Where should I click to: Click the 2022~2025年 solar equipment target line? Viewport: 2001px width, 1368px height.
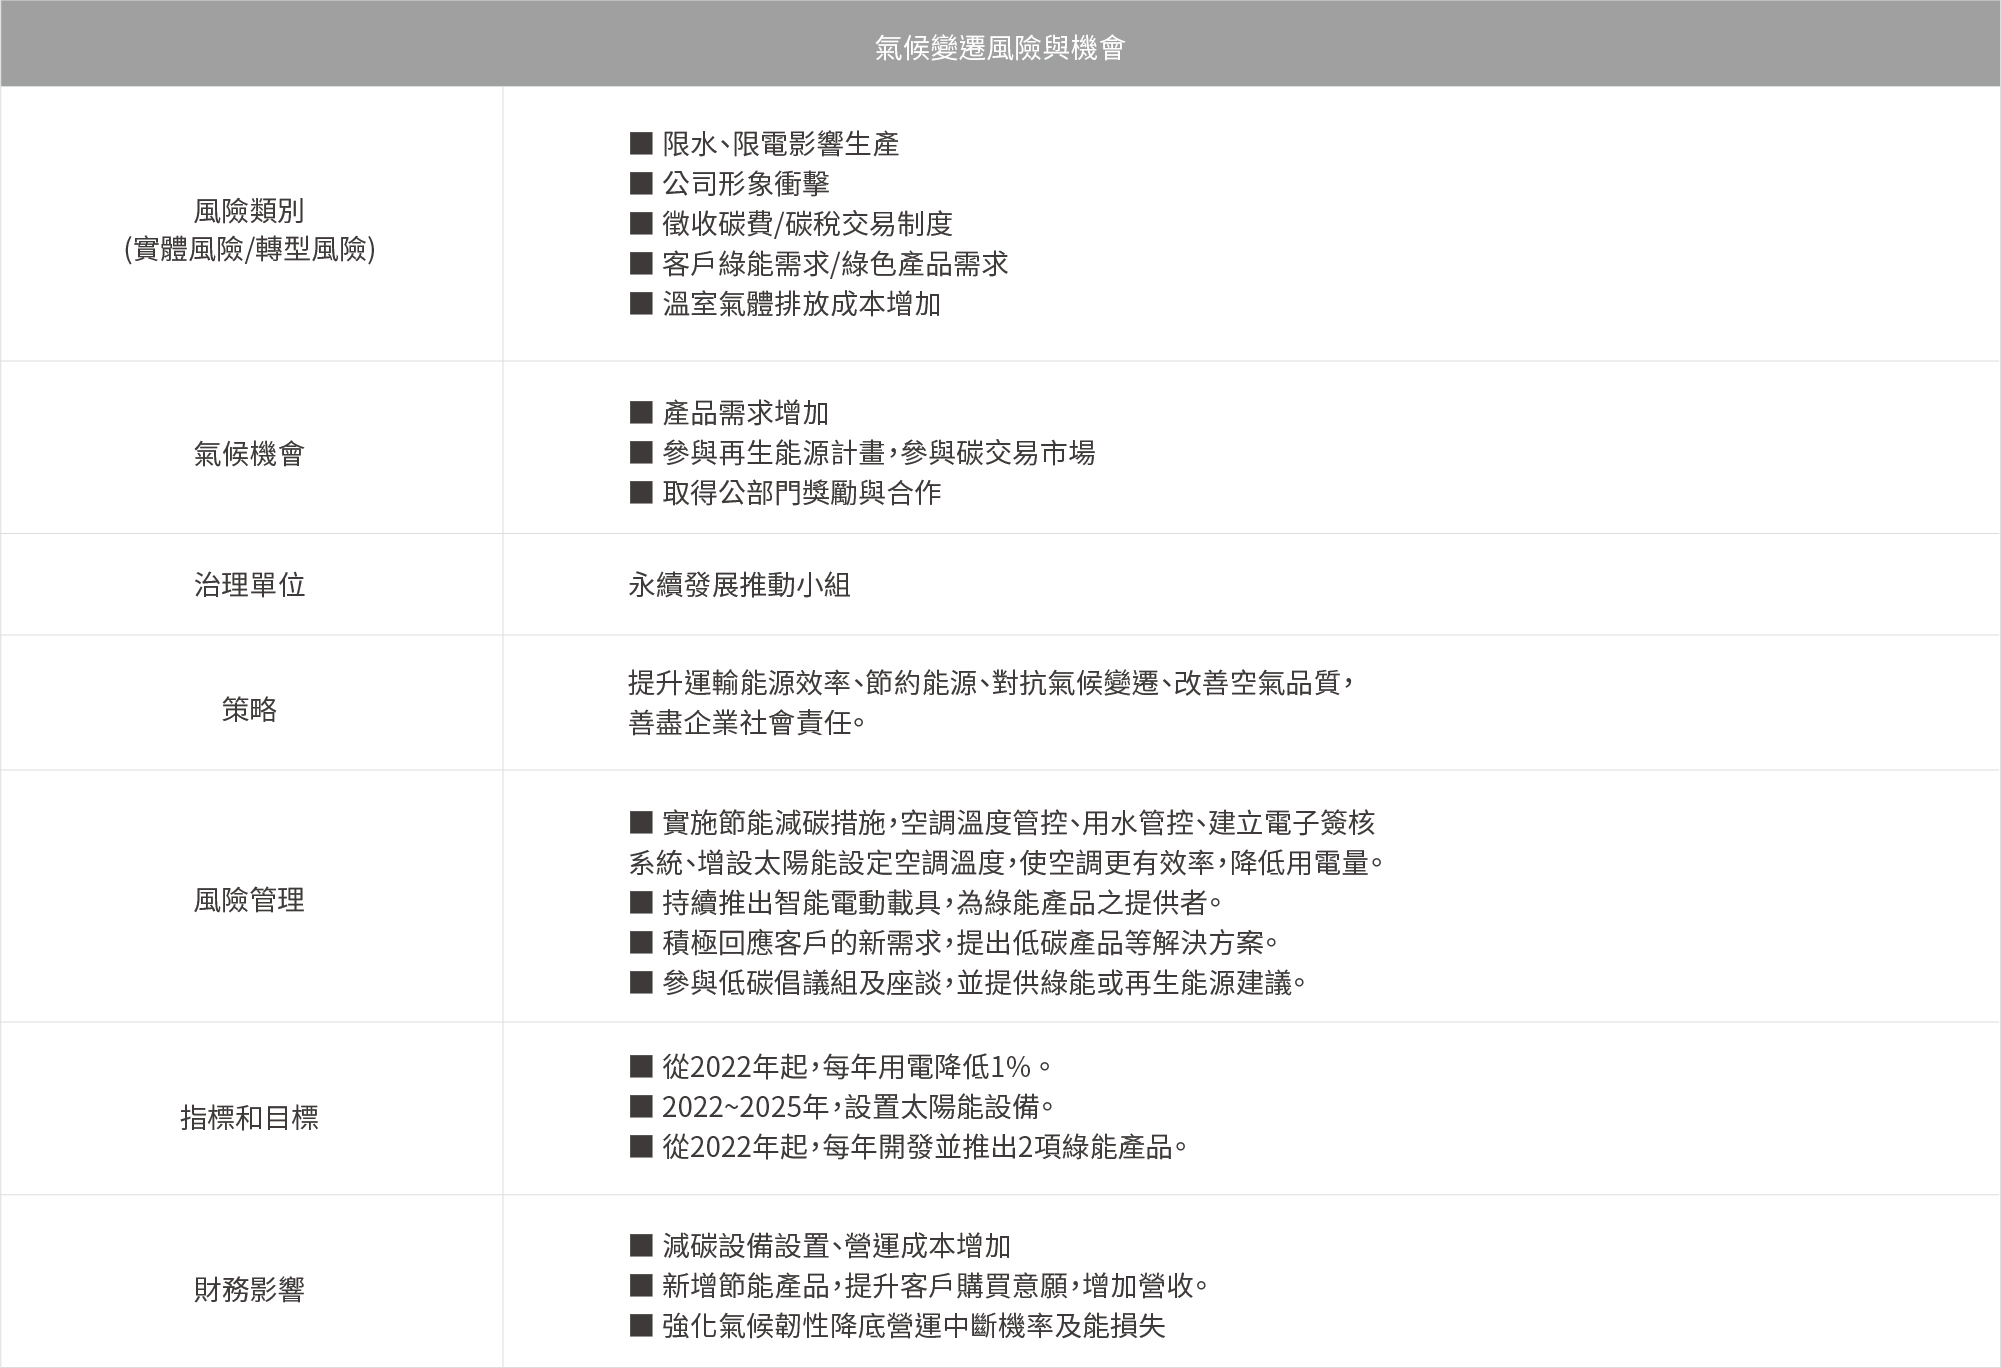tap(858, 1107)
